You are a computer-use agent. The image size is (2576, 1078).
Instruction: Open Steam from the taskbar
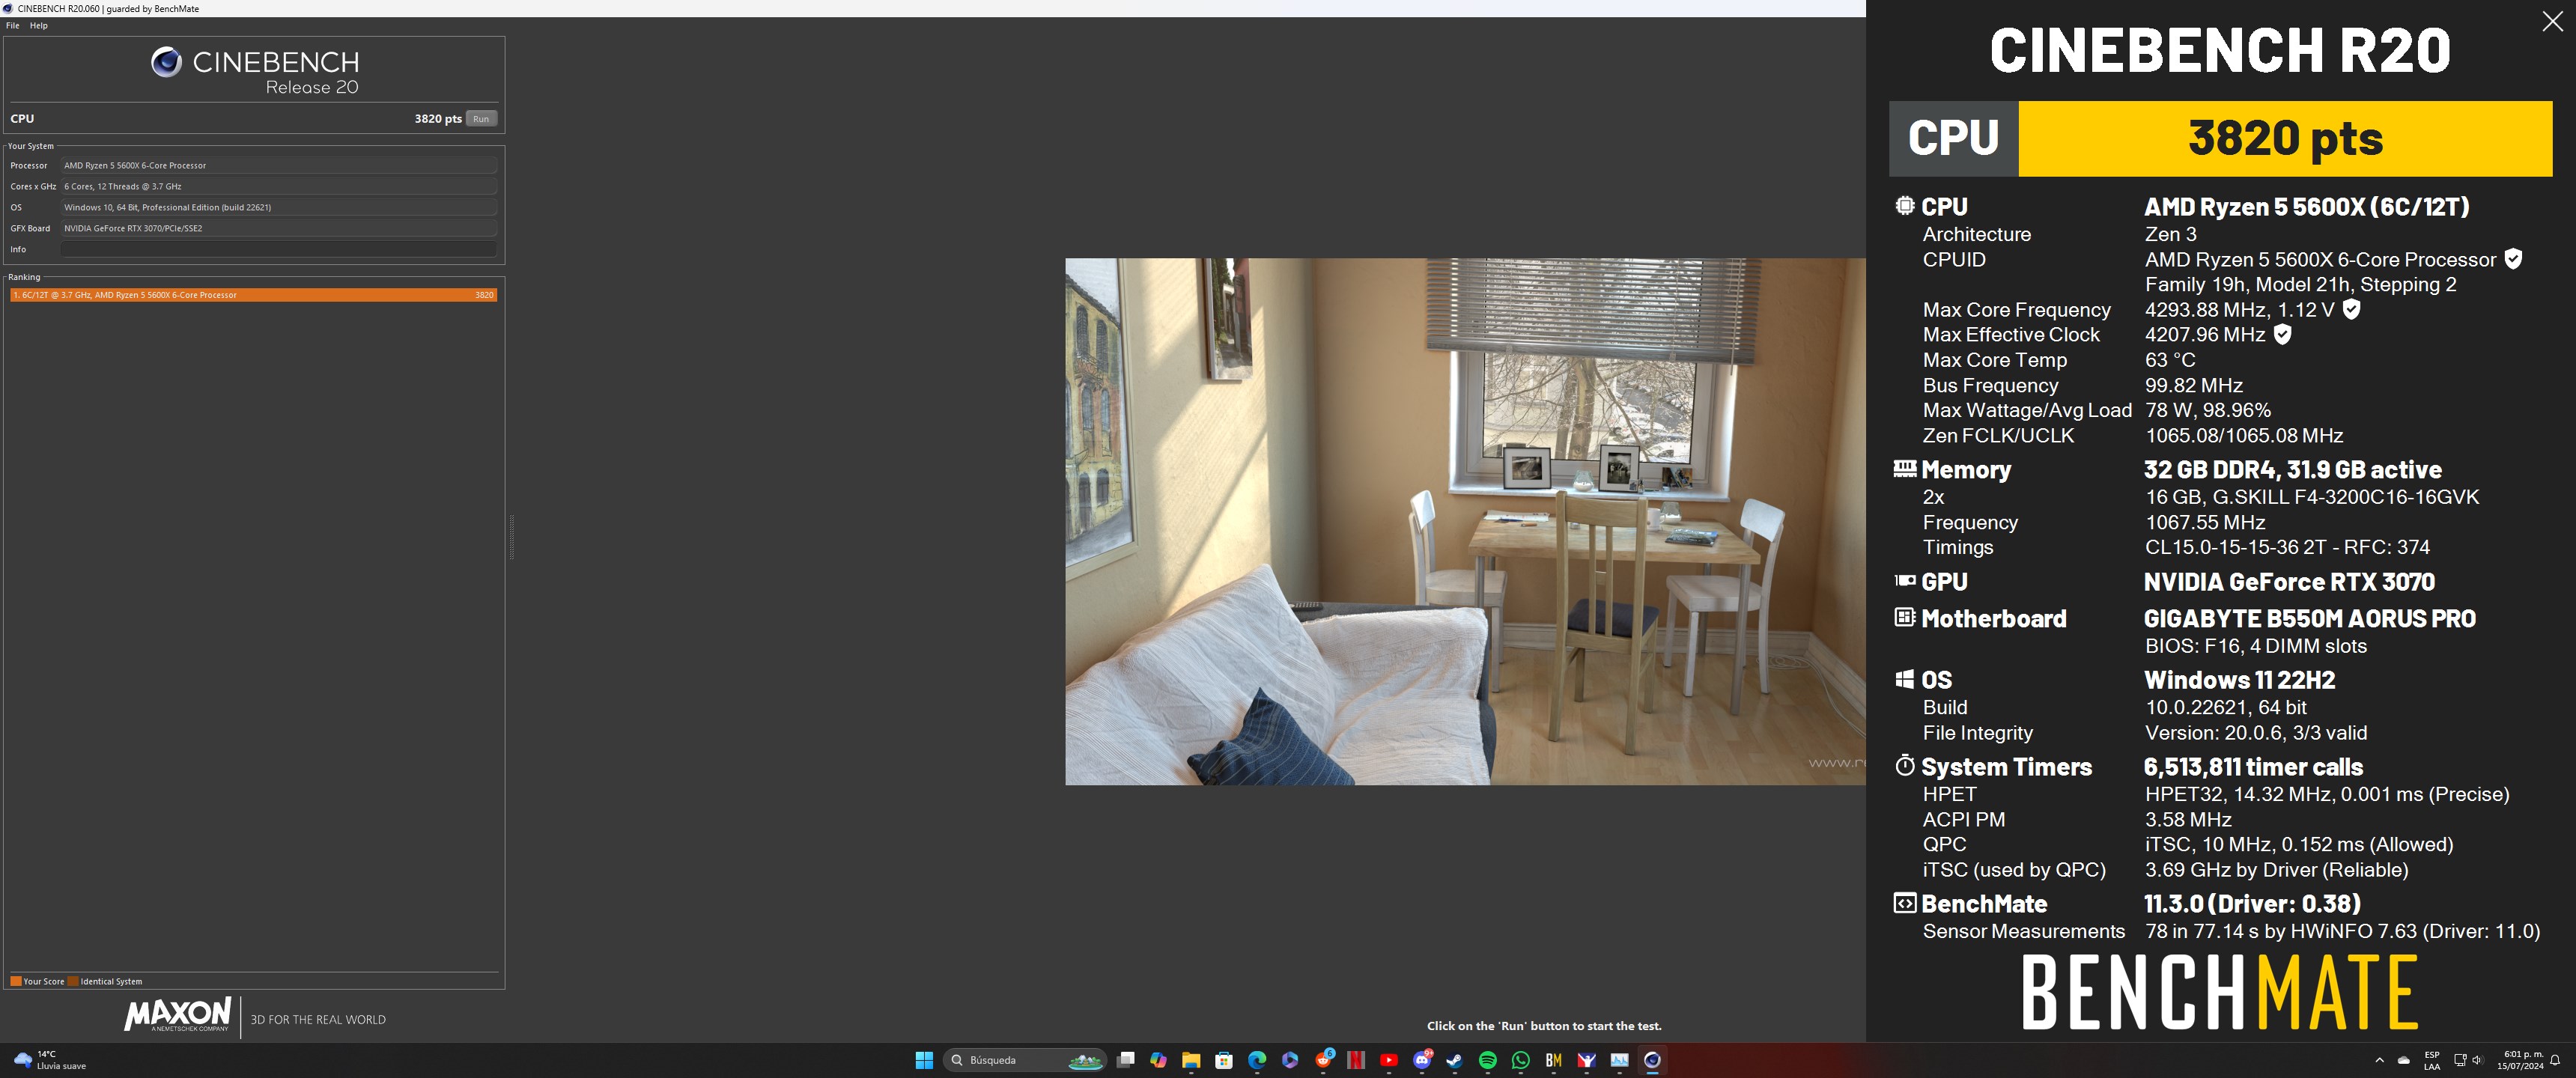click(x=1455, y=1060)
